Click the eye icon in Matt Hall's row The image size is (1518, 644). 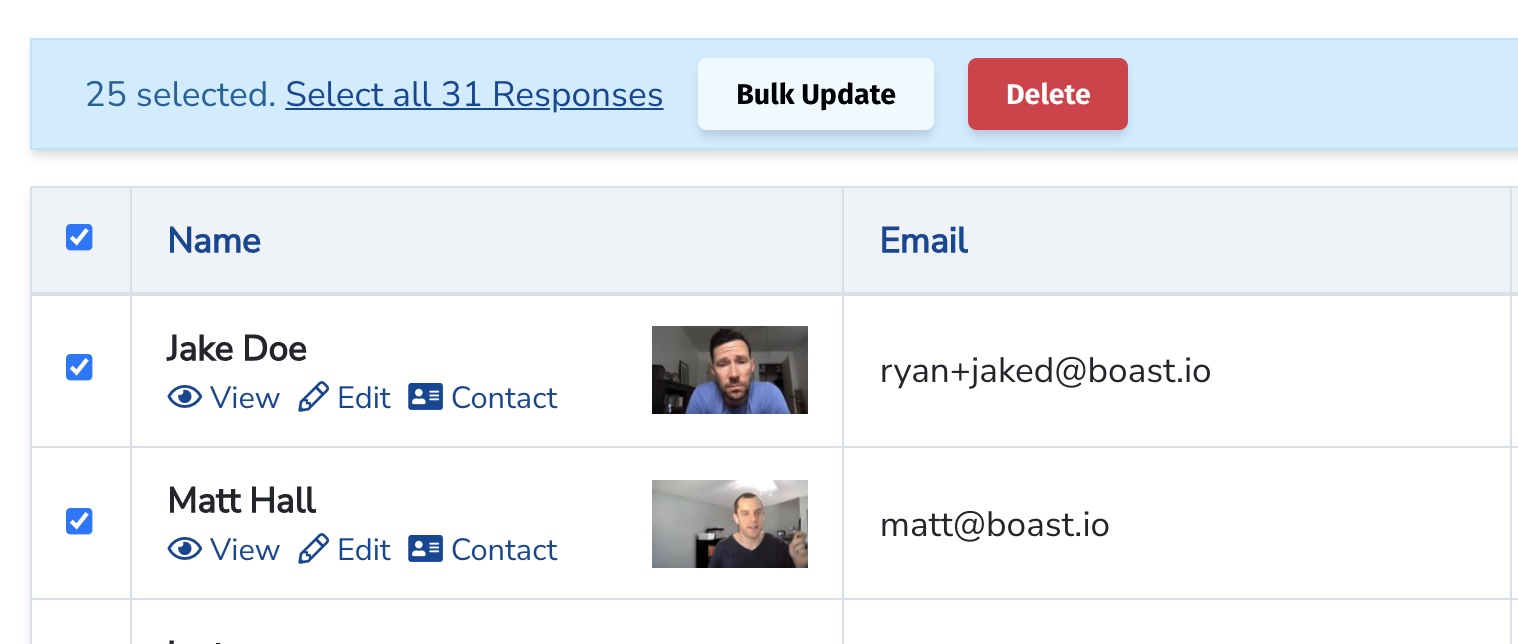pyautogui.click(x=184, y=550)
